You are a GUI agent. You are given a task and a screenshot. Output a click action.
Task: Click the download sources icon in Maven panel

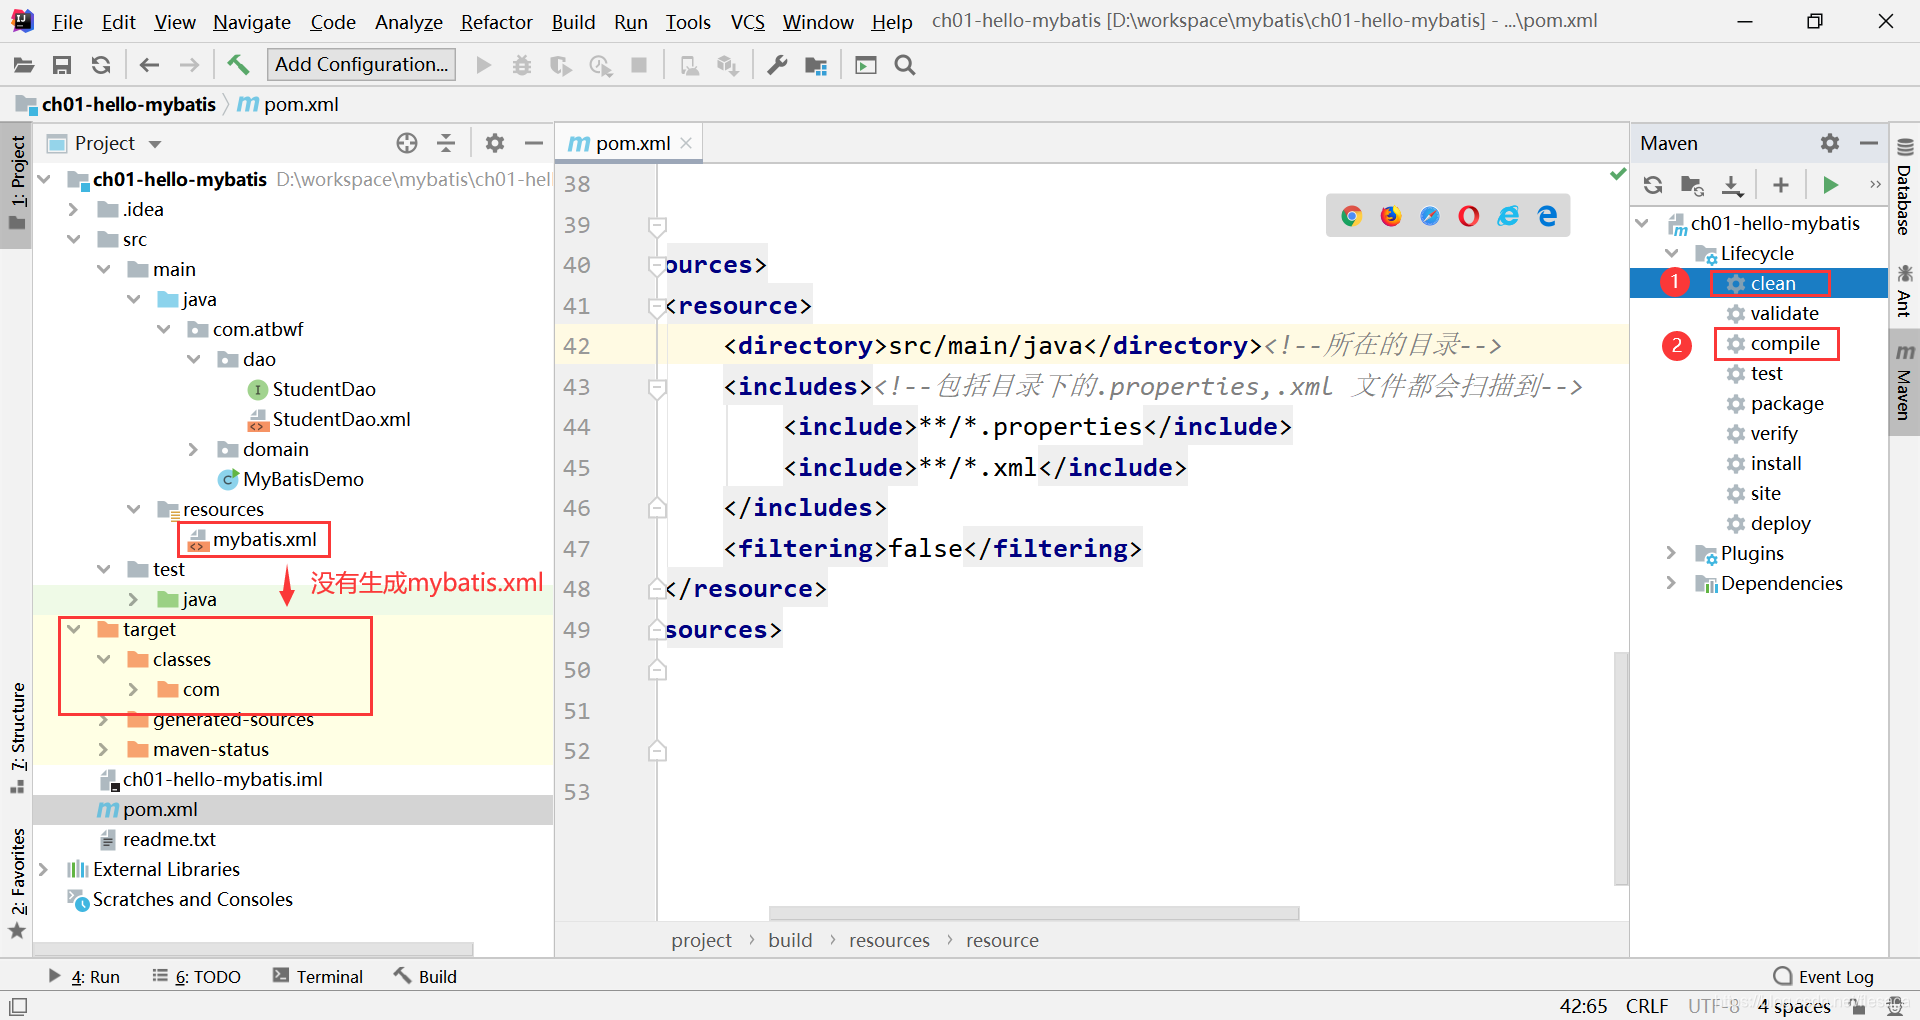(1732, 185)
